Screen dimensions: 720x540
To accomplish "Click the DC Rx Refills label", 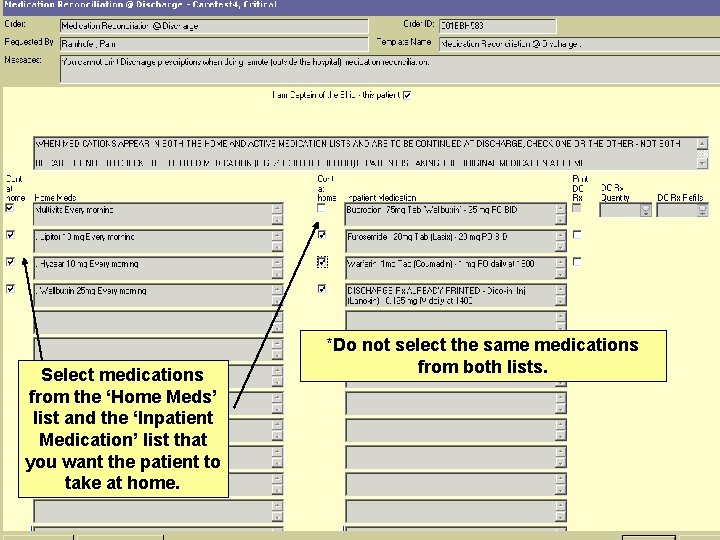I will click(x=680, y=197).
